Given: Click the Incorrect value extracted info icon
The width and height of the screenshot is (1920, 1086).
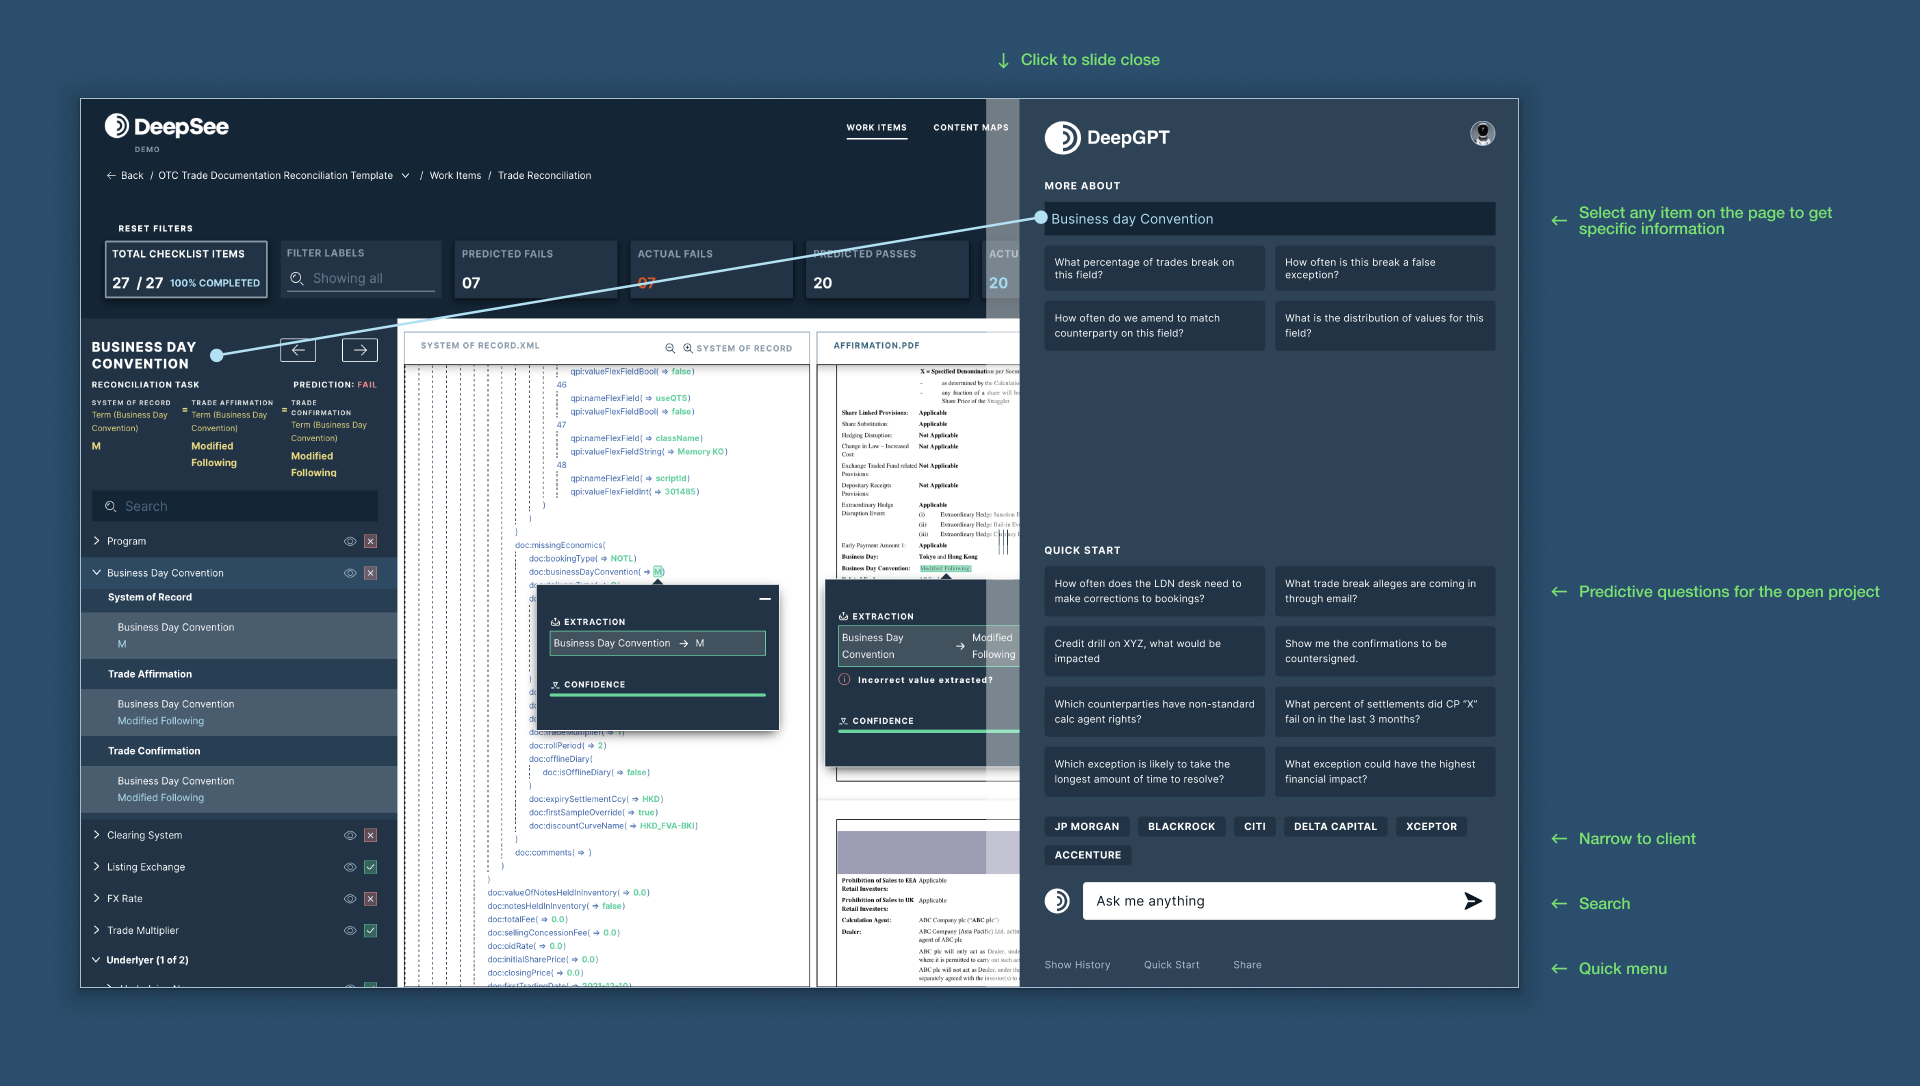Looking at the screenshot, I should [x=844, y=680].
